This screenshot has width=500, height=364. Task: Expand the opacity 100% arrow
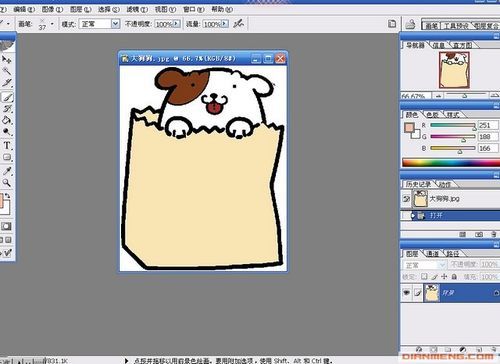pyautogui.click(x=177, y=24)
